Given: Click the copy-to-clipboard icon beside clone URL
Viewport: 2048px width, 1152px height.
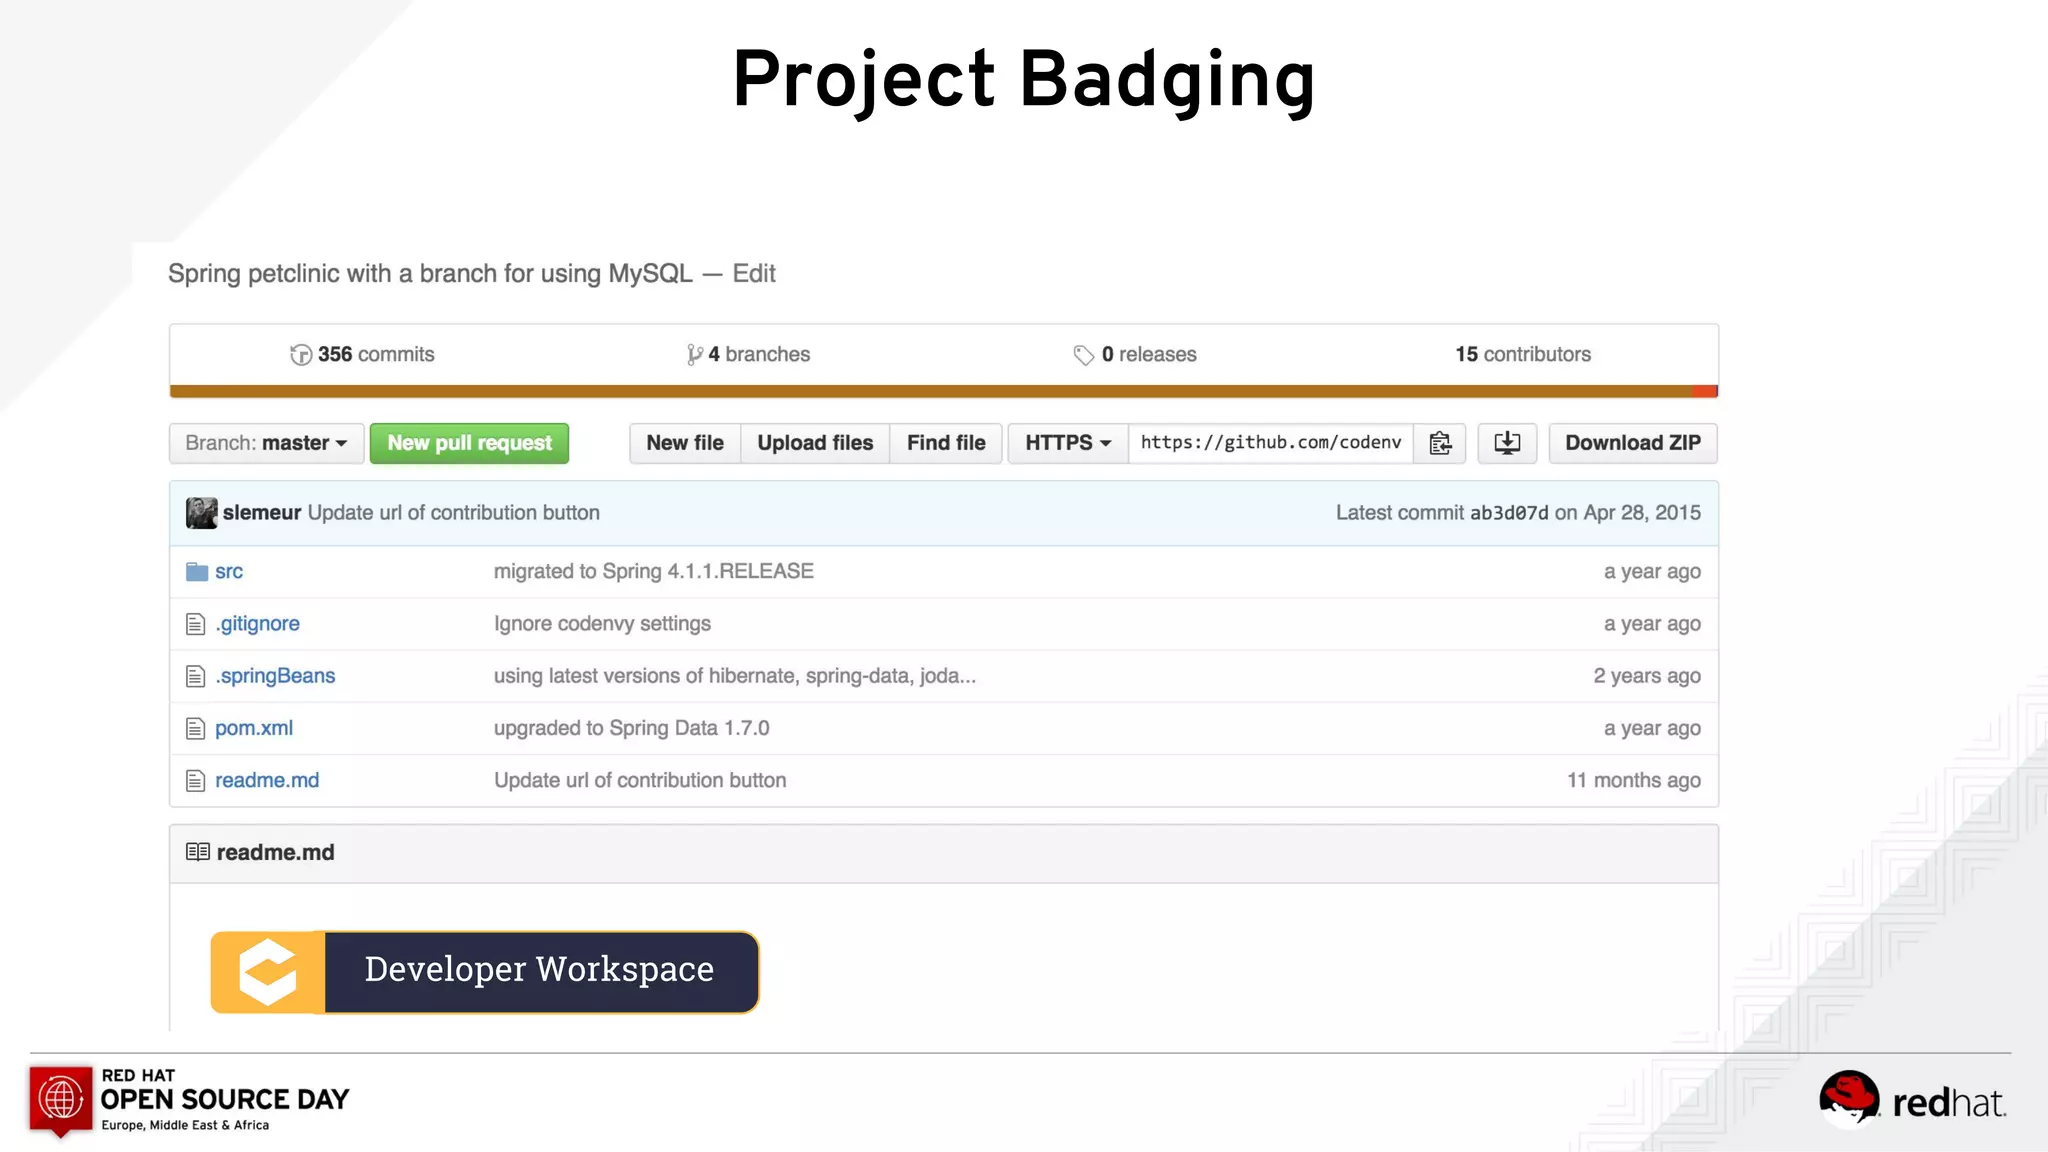Looking at the screenshot, I should click(1440, 443).
